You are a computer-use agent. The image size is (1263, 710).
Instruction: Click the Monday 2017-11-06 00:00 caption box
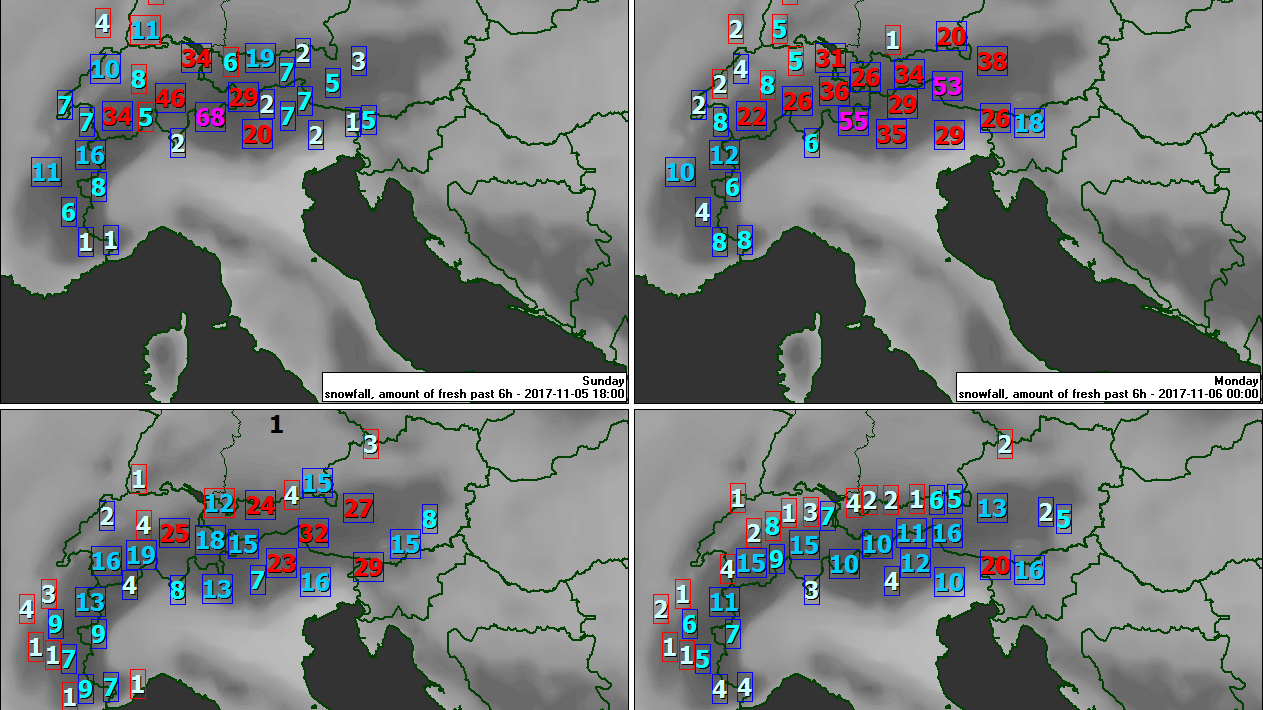(x=1109, y=387)
